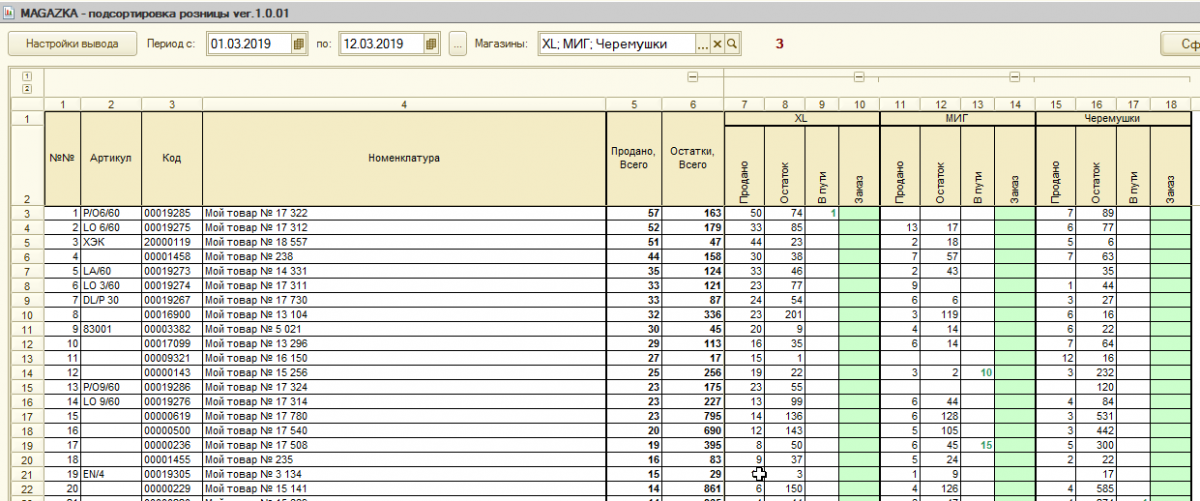Select XL stock cell 201
Viewport: 1200px width, 501px height.
pos(785,313)
